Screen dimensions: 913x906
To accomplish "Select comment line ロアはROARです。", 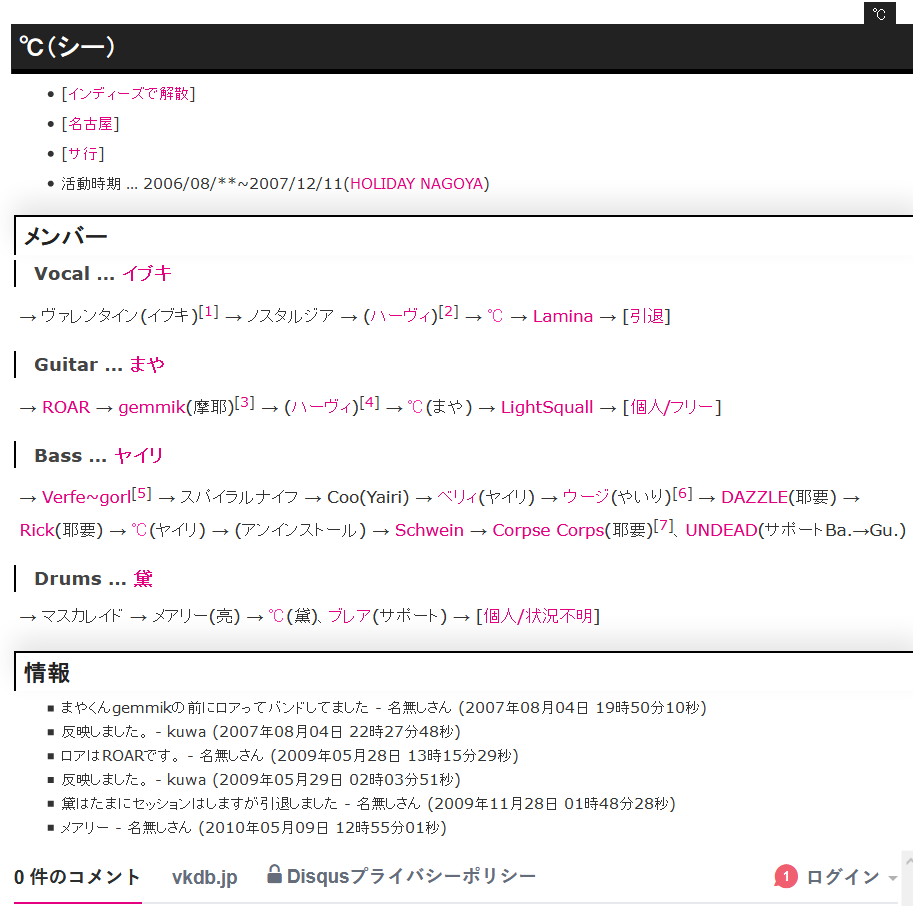I will point(289,756).
